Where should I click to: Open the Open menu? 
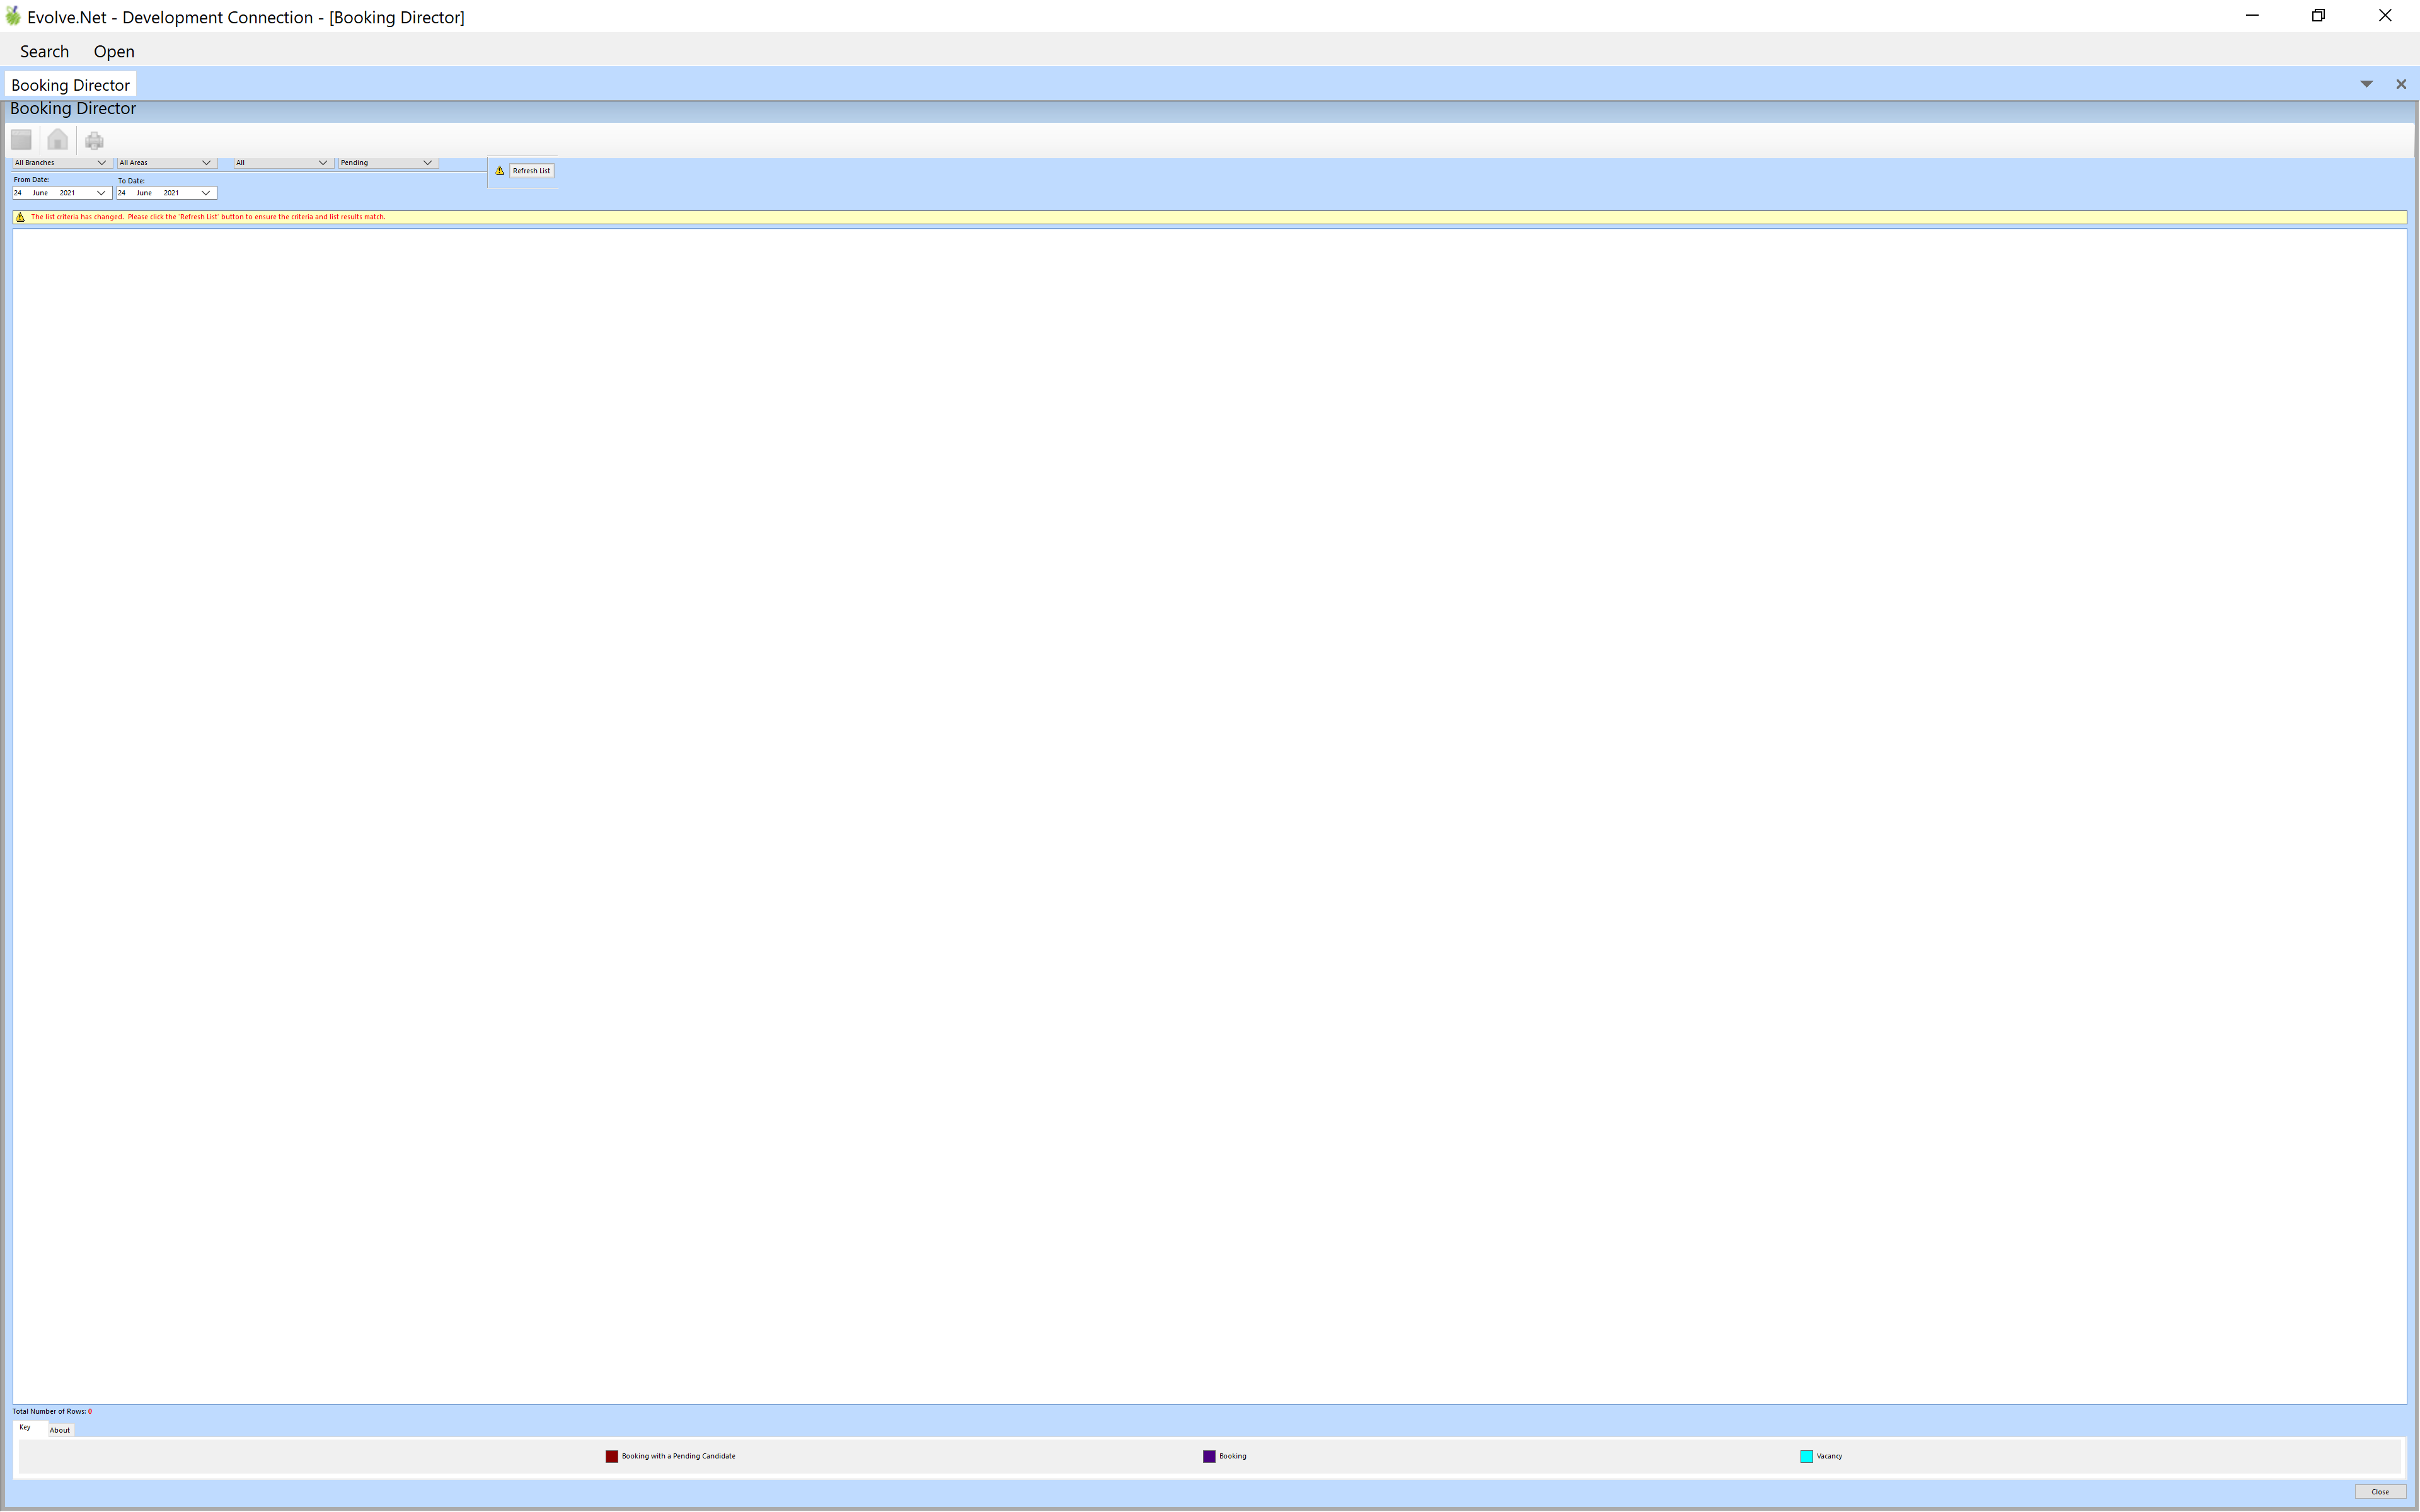[114, 52]
